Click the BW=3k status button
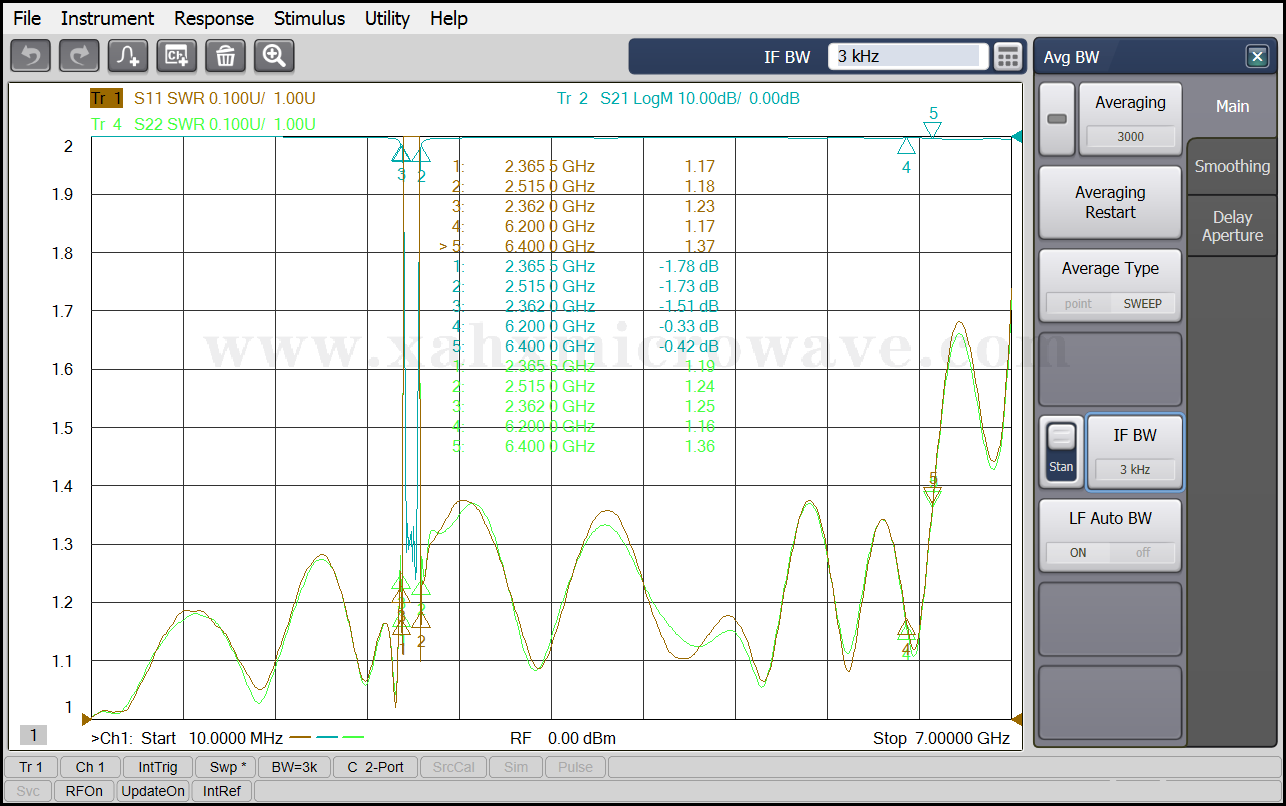Image resolution: width=1286 pixels, height=806 pixels. click(x=295, y=767)
